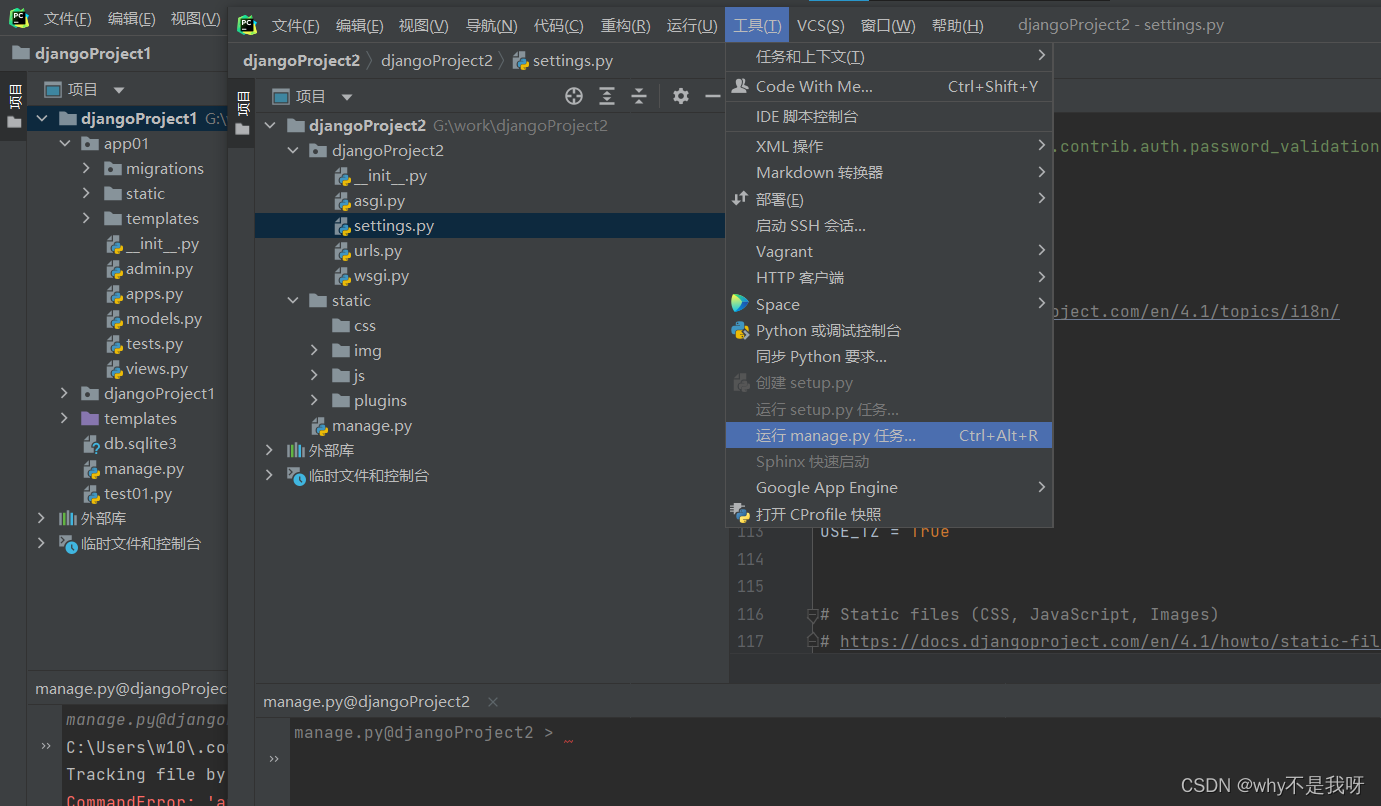
Task: Open 运行(U) menu
Action: [692, 25]
